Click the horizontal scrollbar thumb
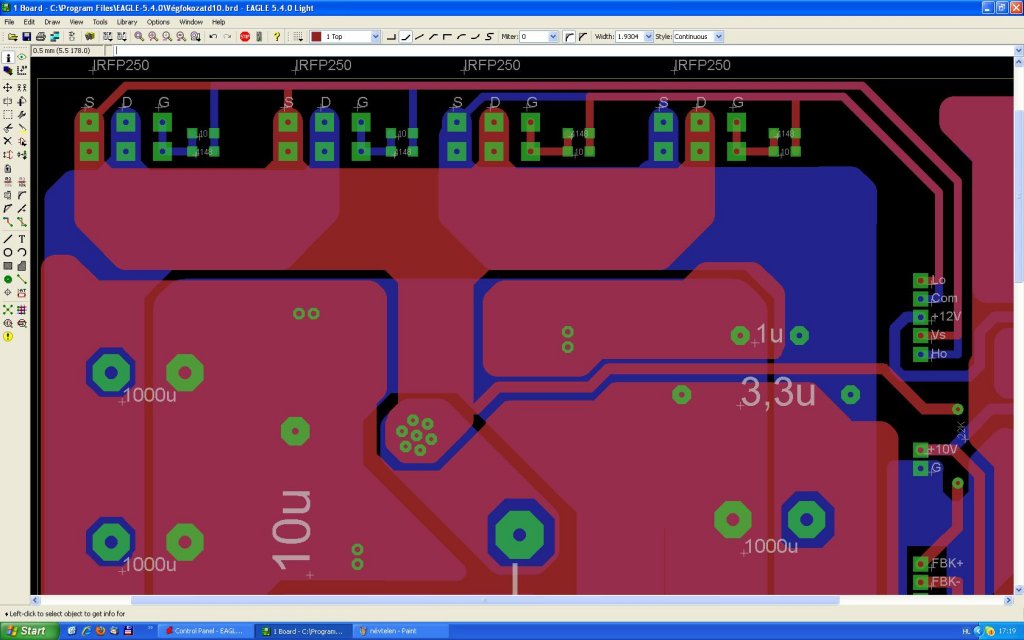1024x640 pixels. [485, 600]
